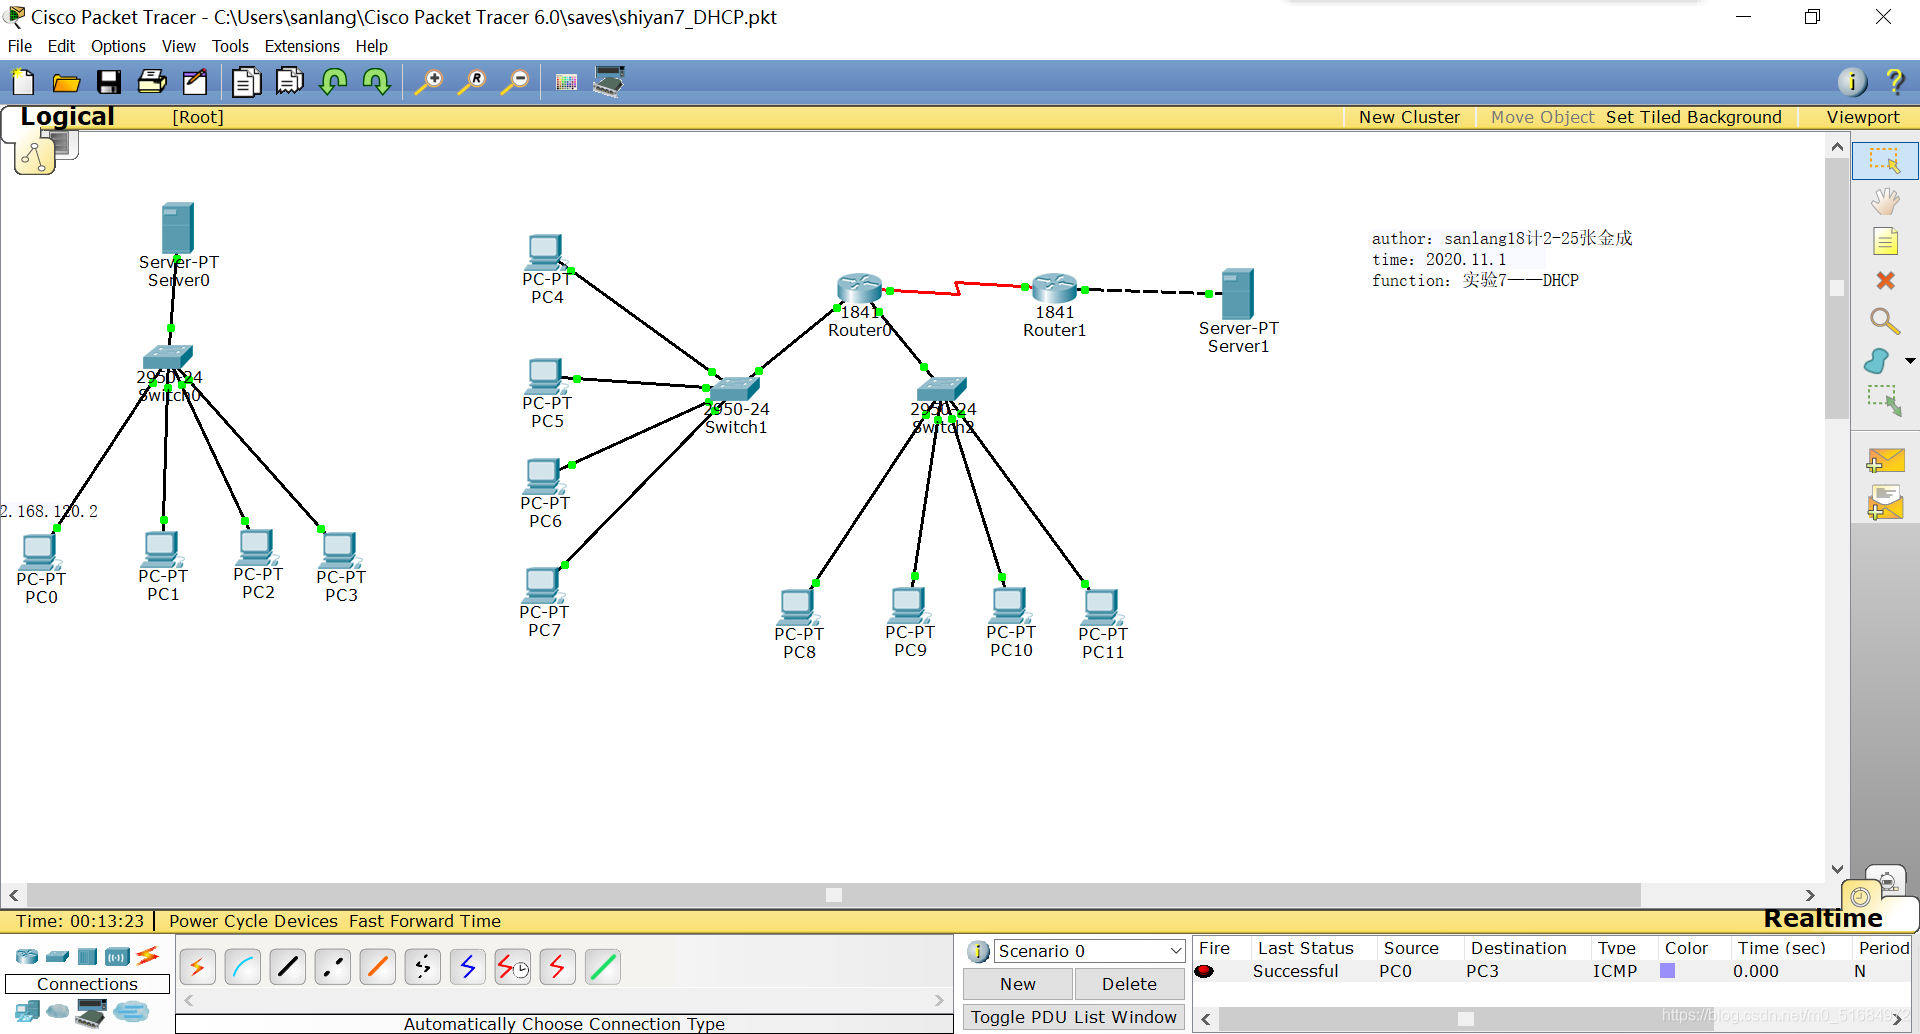Redo the last undone action
This screenshot has height=1034, width=1920.
[x=376, y=82]
